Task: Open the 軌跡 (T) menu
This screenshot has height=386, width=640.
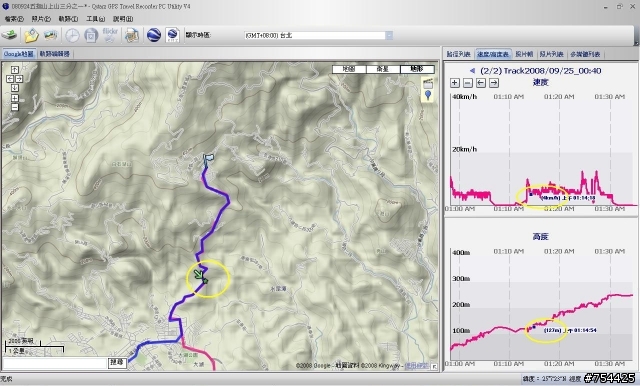Action: click(68, 19)
